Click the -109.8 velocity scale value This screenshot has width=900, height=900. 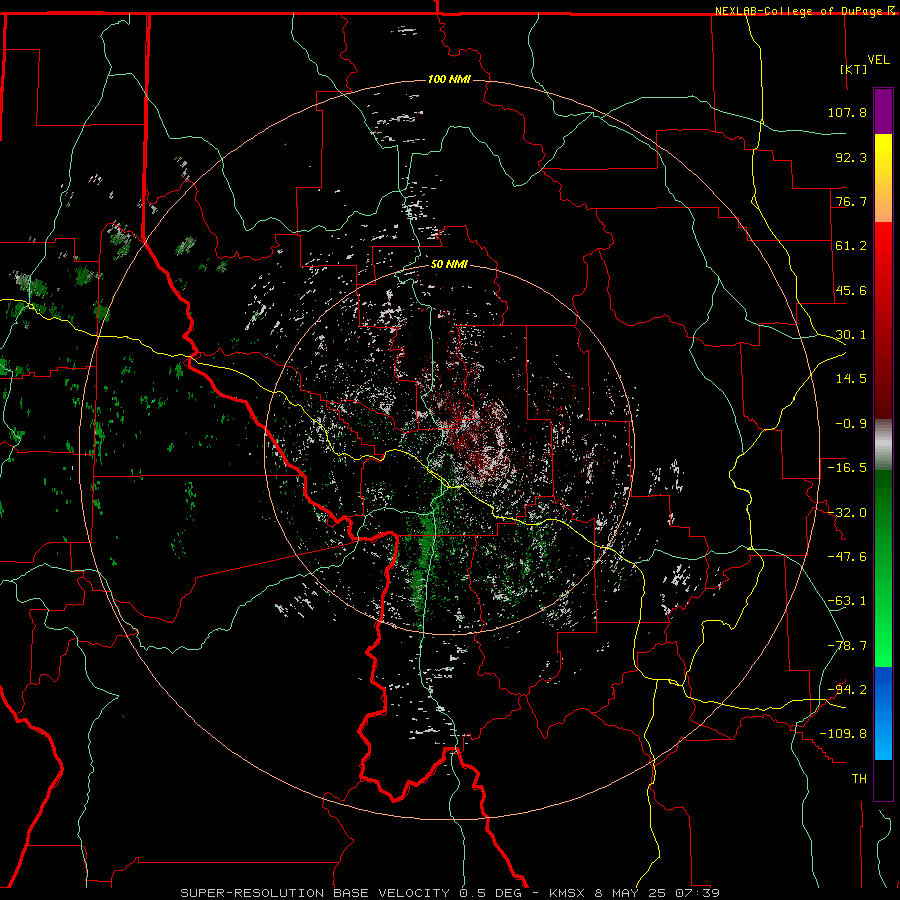click(x=843, y=734)
